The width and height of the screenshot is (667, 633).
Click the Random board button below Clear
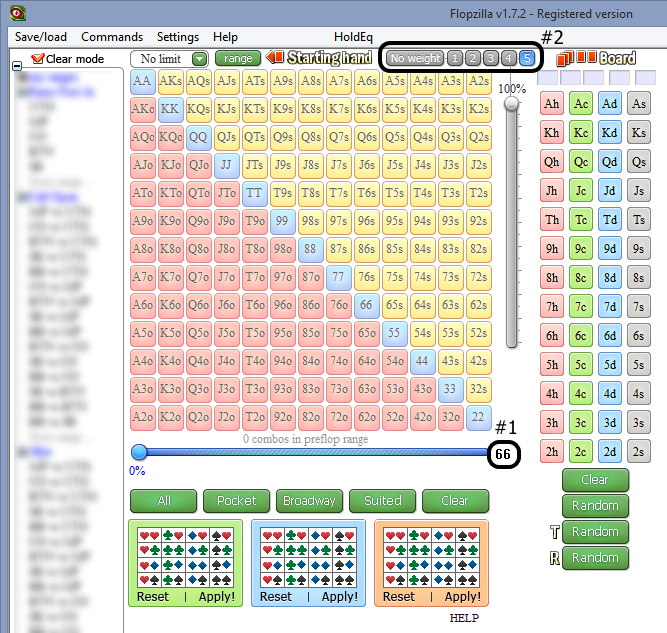click(x=595, y=506)
